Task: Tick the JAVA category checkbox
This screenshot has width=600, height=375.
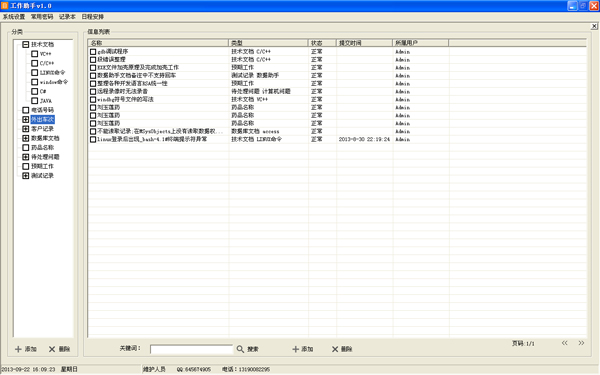Action: point(34,101)
